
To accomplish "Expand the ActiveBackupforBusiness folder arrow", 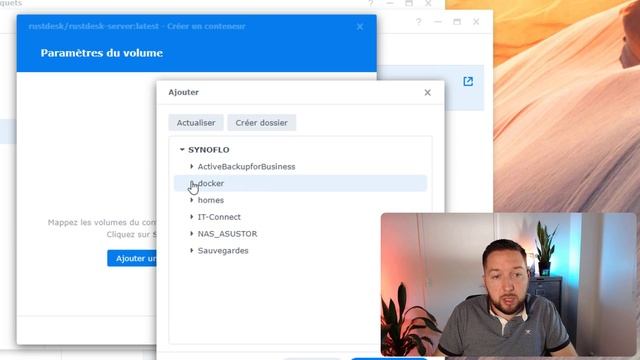I will (191, 167).
